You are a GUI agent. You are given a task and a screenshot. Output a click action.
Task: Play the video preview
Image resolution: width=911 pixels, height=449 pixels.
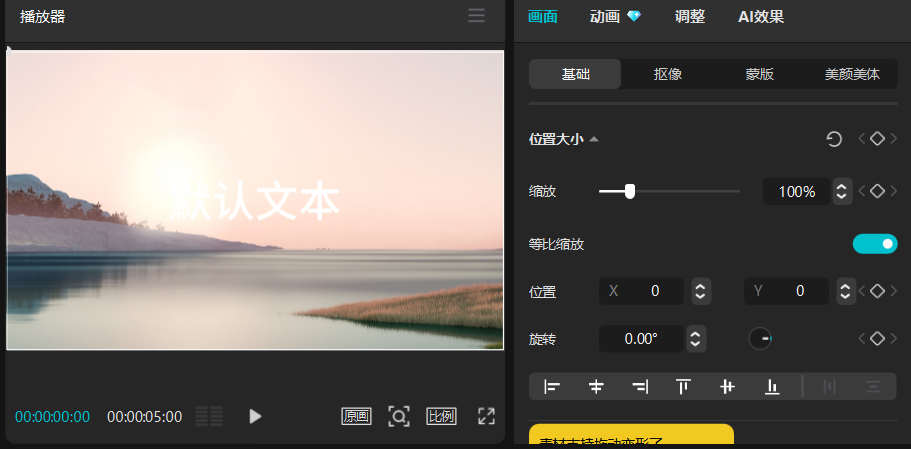pyautogui.click(x=255, y=416)
